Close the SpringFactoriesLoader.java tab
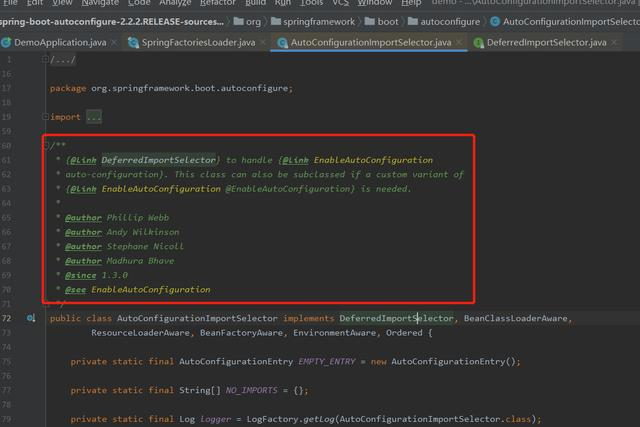This screenshot has height=427, width=640. (263, 42)
